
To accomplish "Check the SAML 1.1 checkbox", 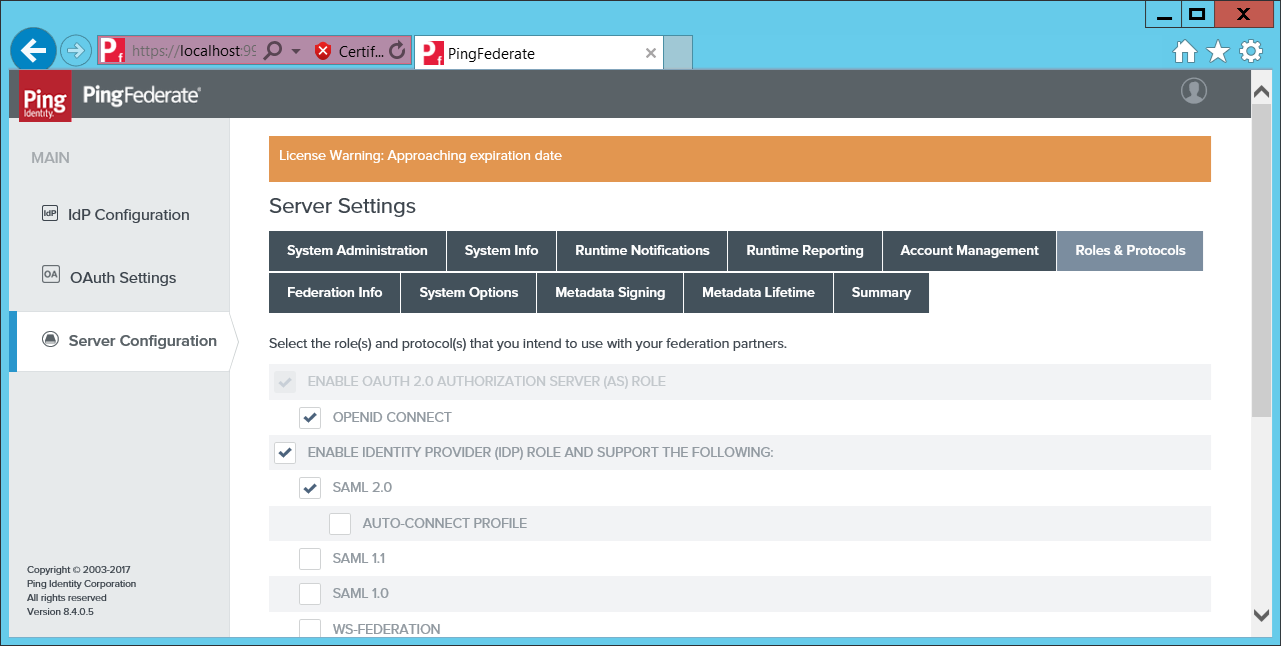I will tap(310, 558).
